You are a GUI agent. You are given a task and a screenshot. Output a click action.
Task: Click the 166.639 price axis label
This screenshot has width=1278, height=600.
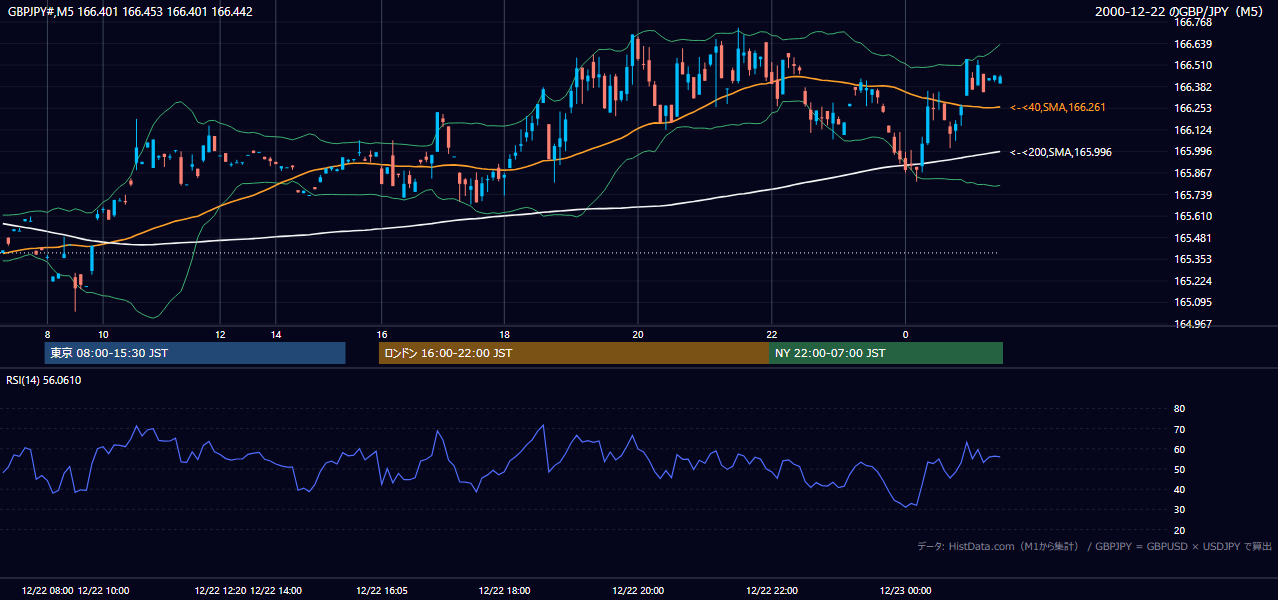click(1192, 44)
